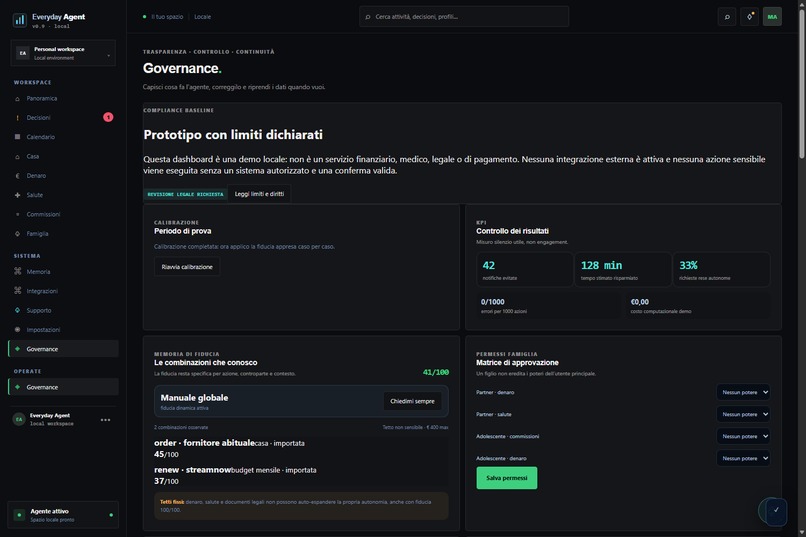This screenshot has width=806, height=537.
Task: Click the red badge on Decisioni
Action: coord(108,117)
